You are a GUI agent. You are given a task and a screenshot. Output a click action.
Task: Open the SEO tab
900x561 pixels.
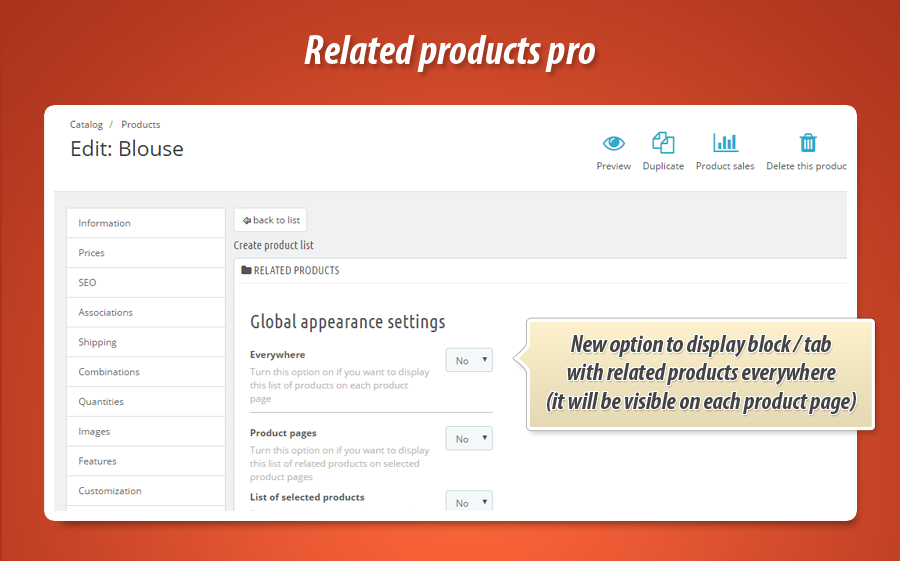[x=145, y=283]
